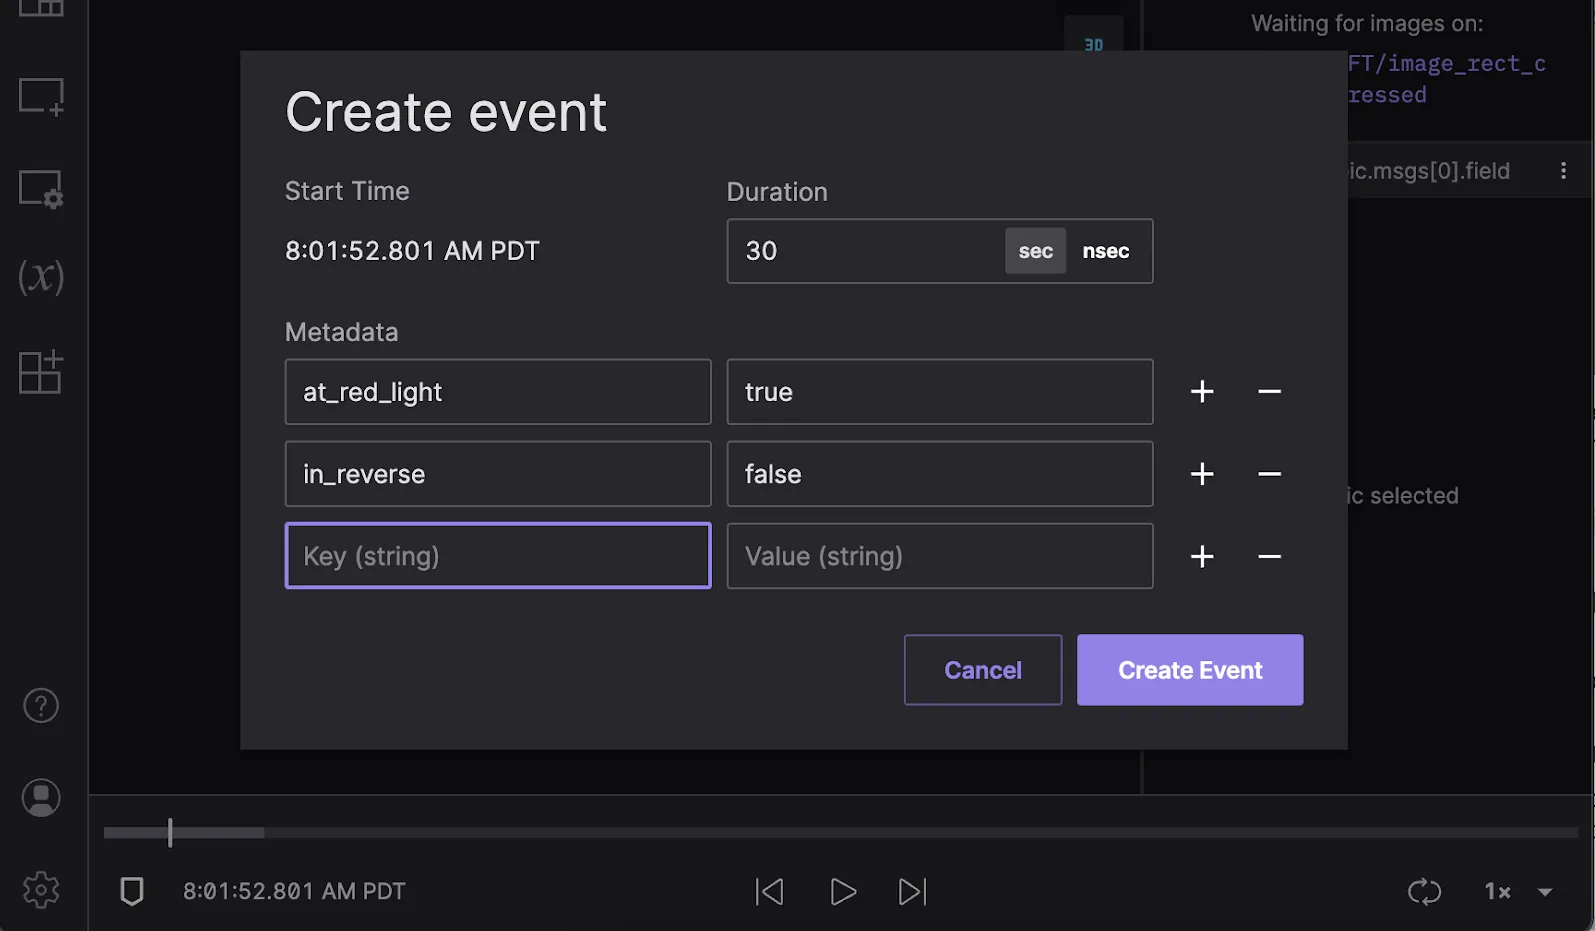Open Panel settings icon in sidebar
Screen dimensions: 1595x931
click(x=41, y=188)
